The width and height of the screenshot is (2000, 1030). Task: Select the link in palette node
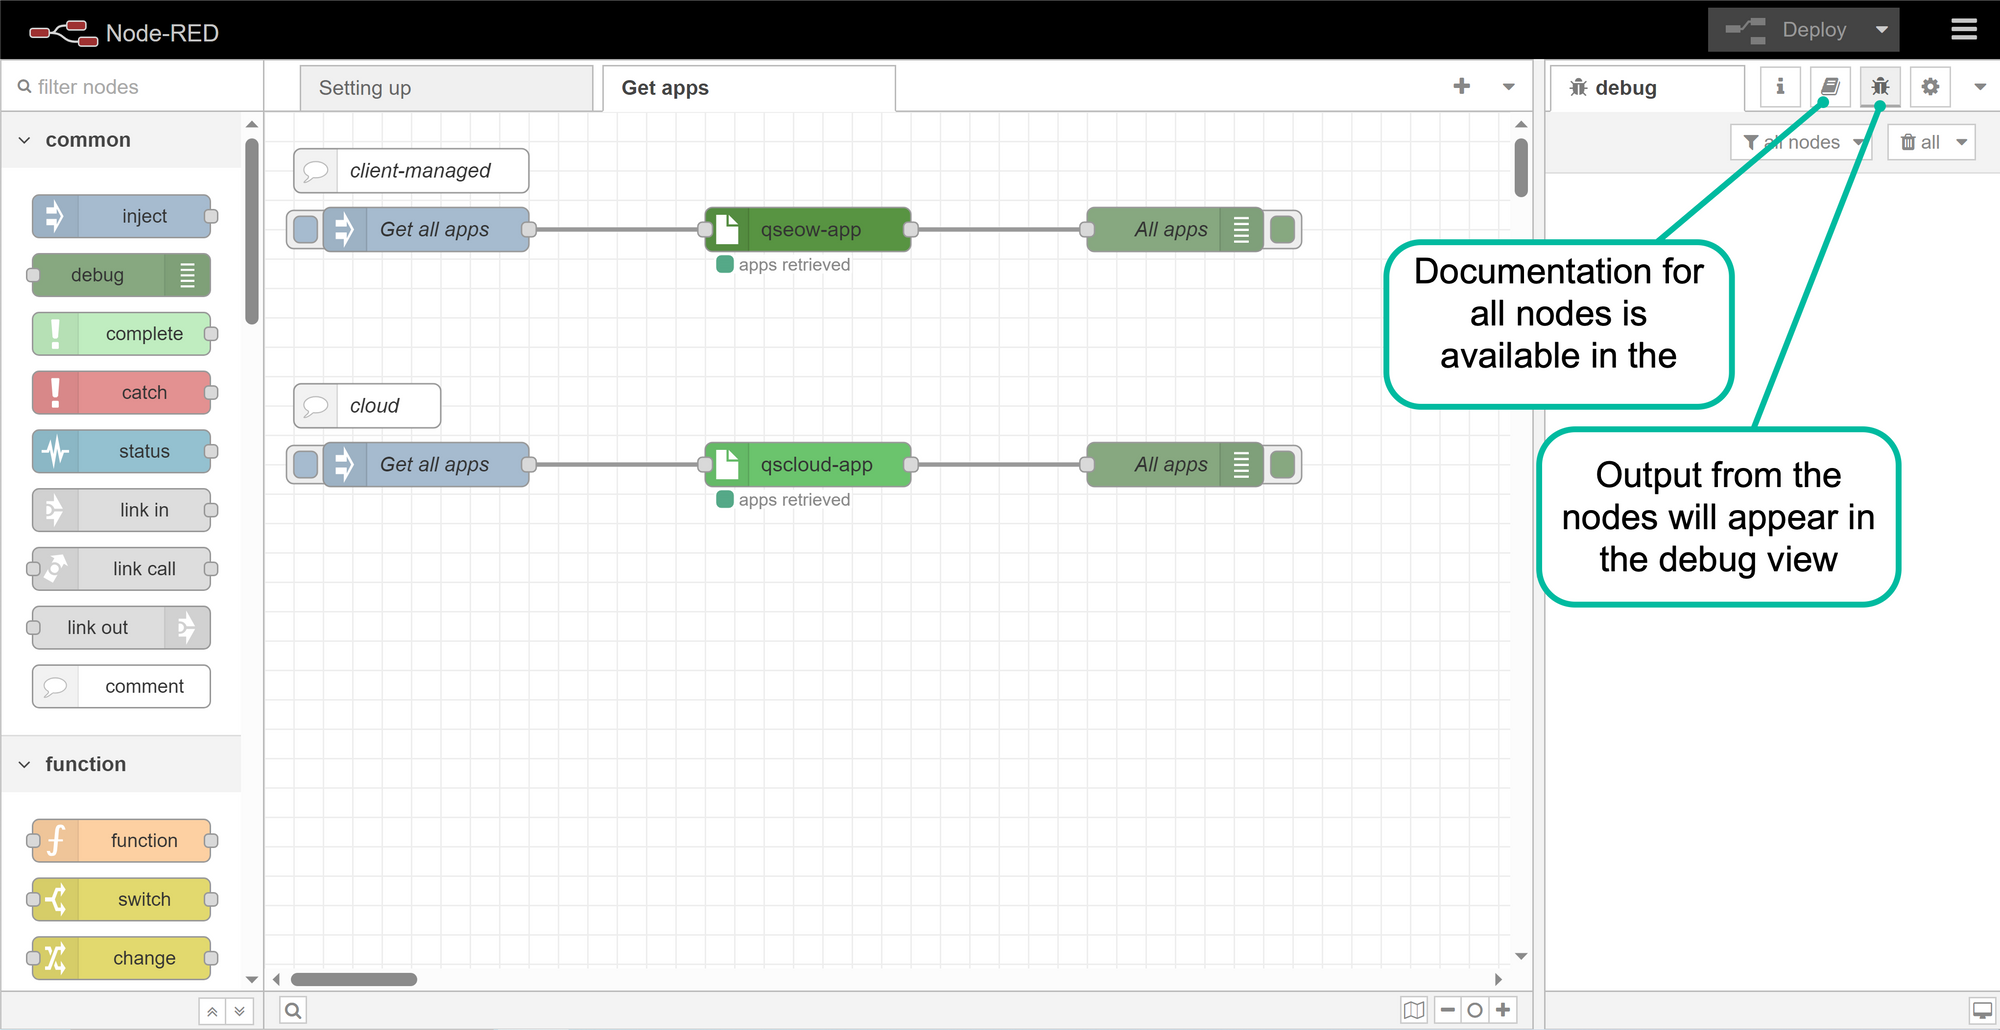122,510
